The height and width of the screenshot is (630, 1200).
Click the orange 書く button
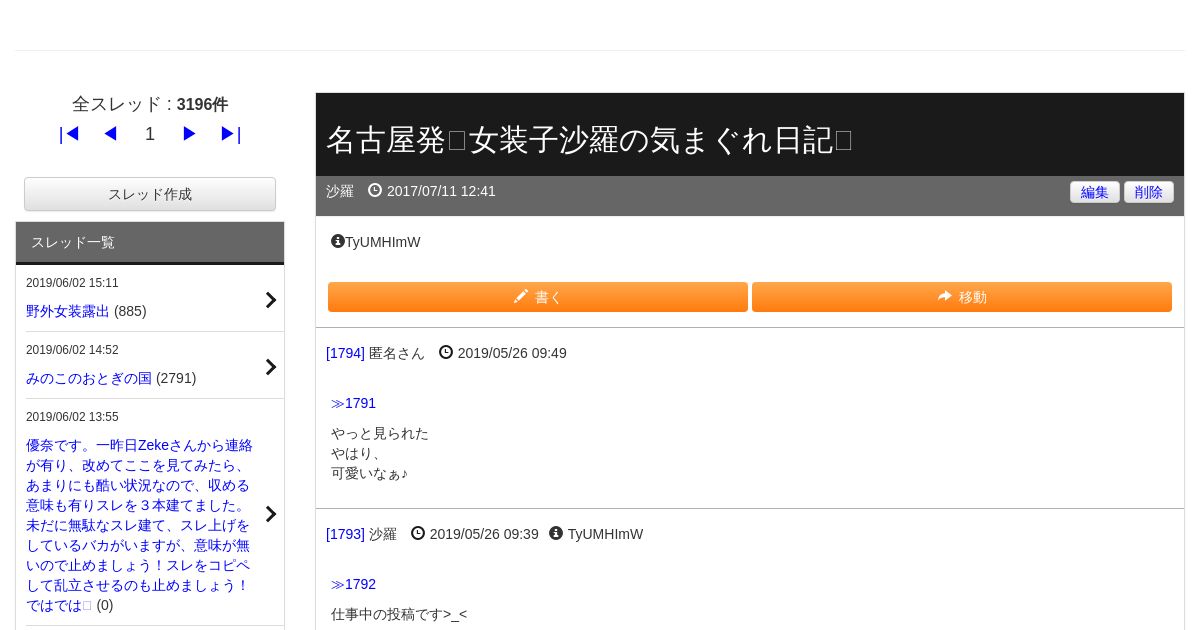tap(538, 297)
